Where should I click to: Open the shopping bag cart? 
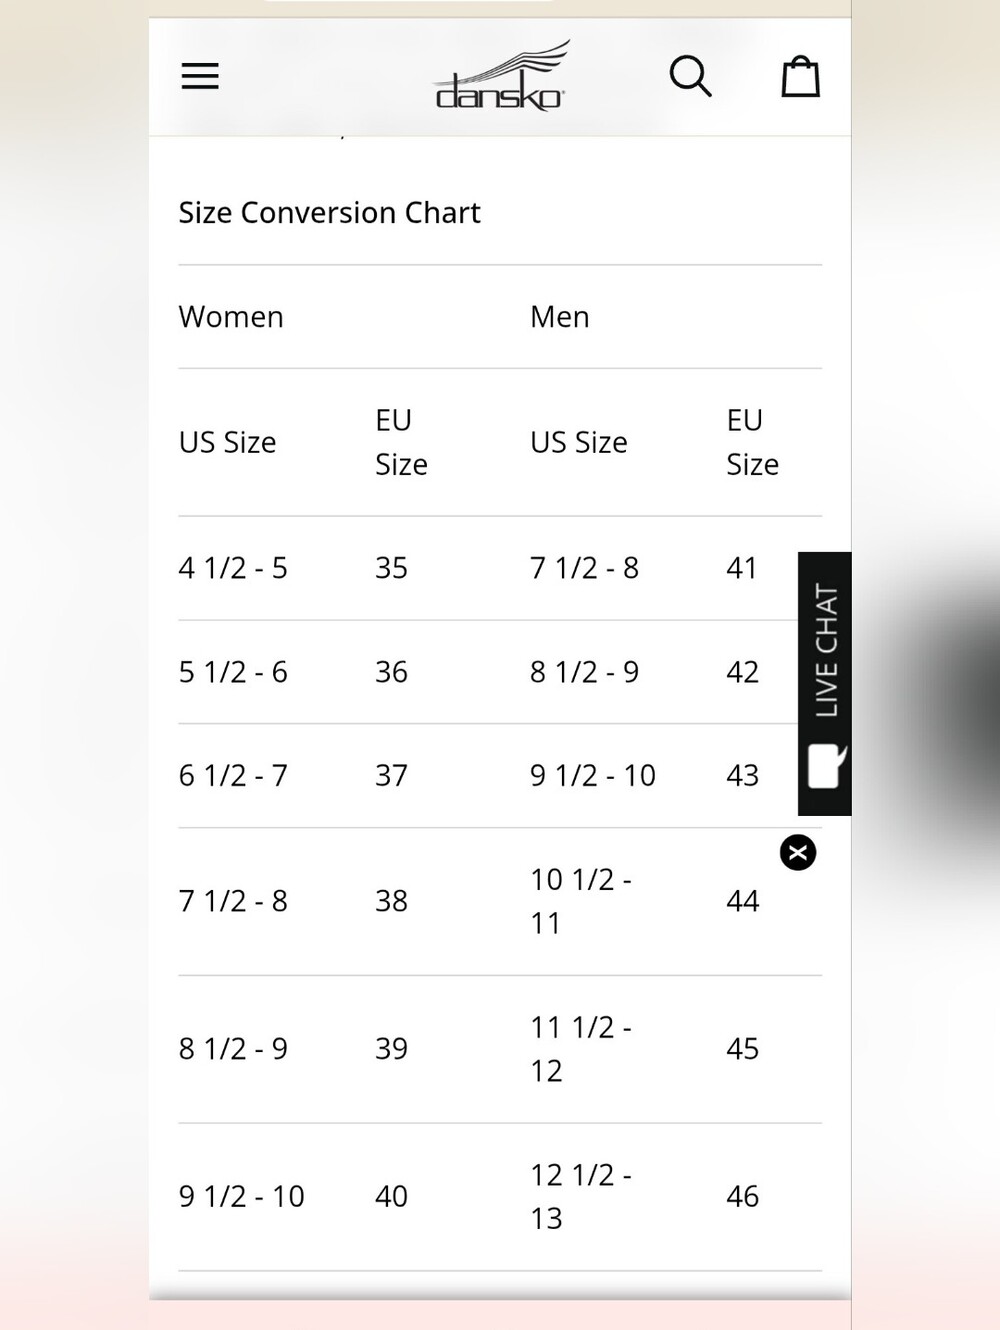(801, 76)
